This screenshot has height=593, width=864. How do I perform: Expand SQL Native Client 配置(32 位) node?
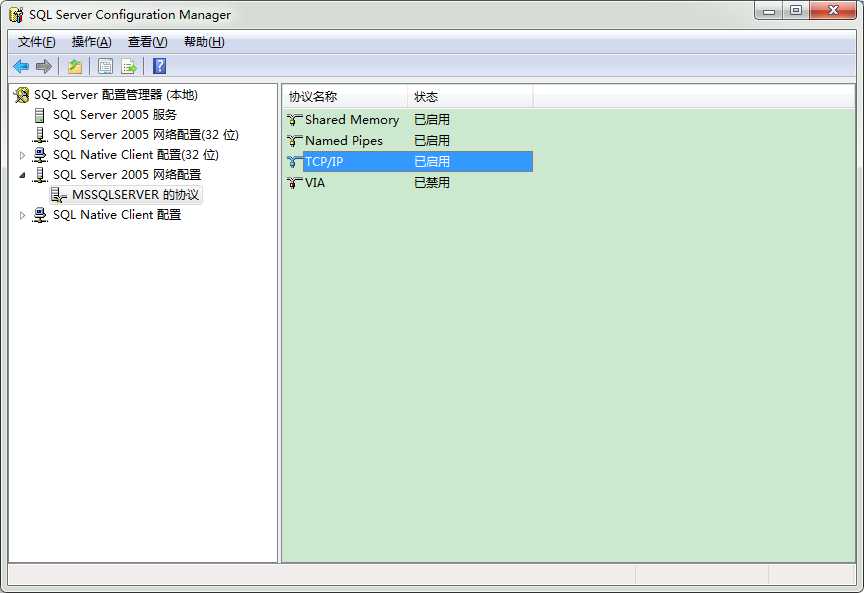(22, 155)
